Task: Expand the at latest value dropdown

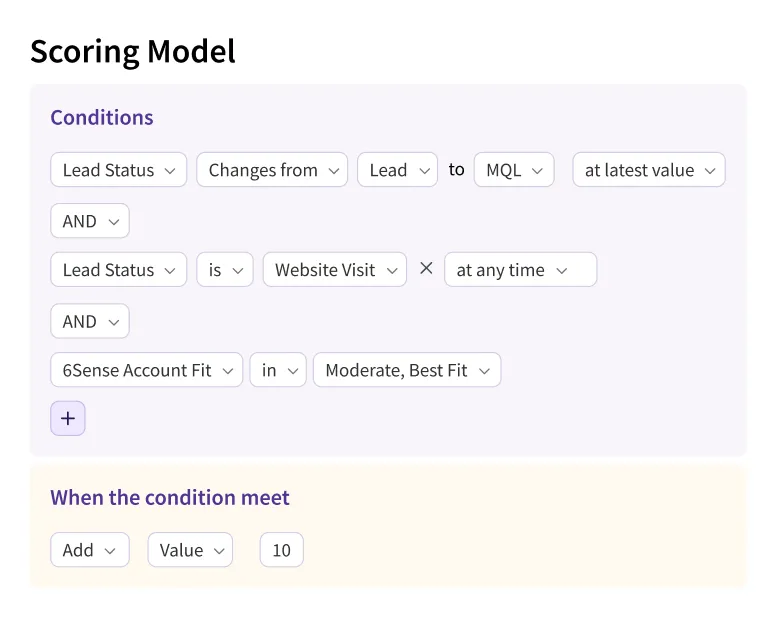Action: pyautogui.click(x=648, y=170)
